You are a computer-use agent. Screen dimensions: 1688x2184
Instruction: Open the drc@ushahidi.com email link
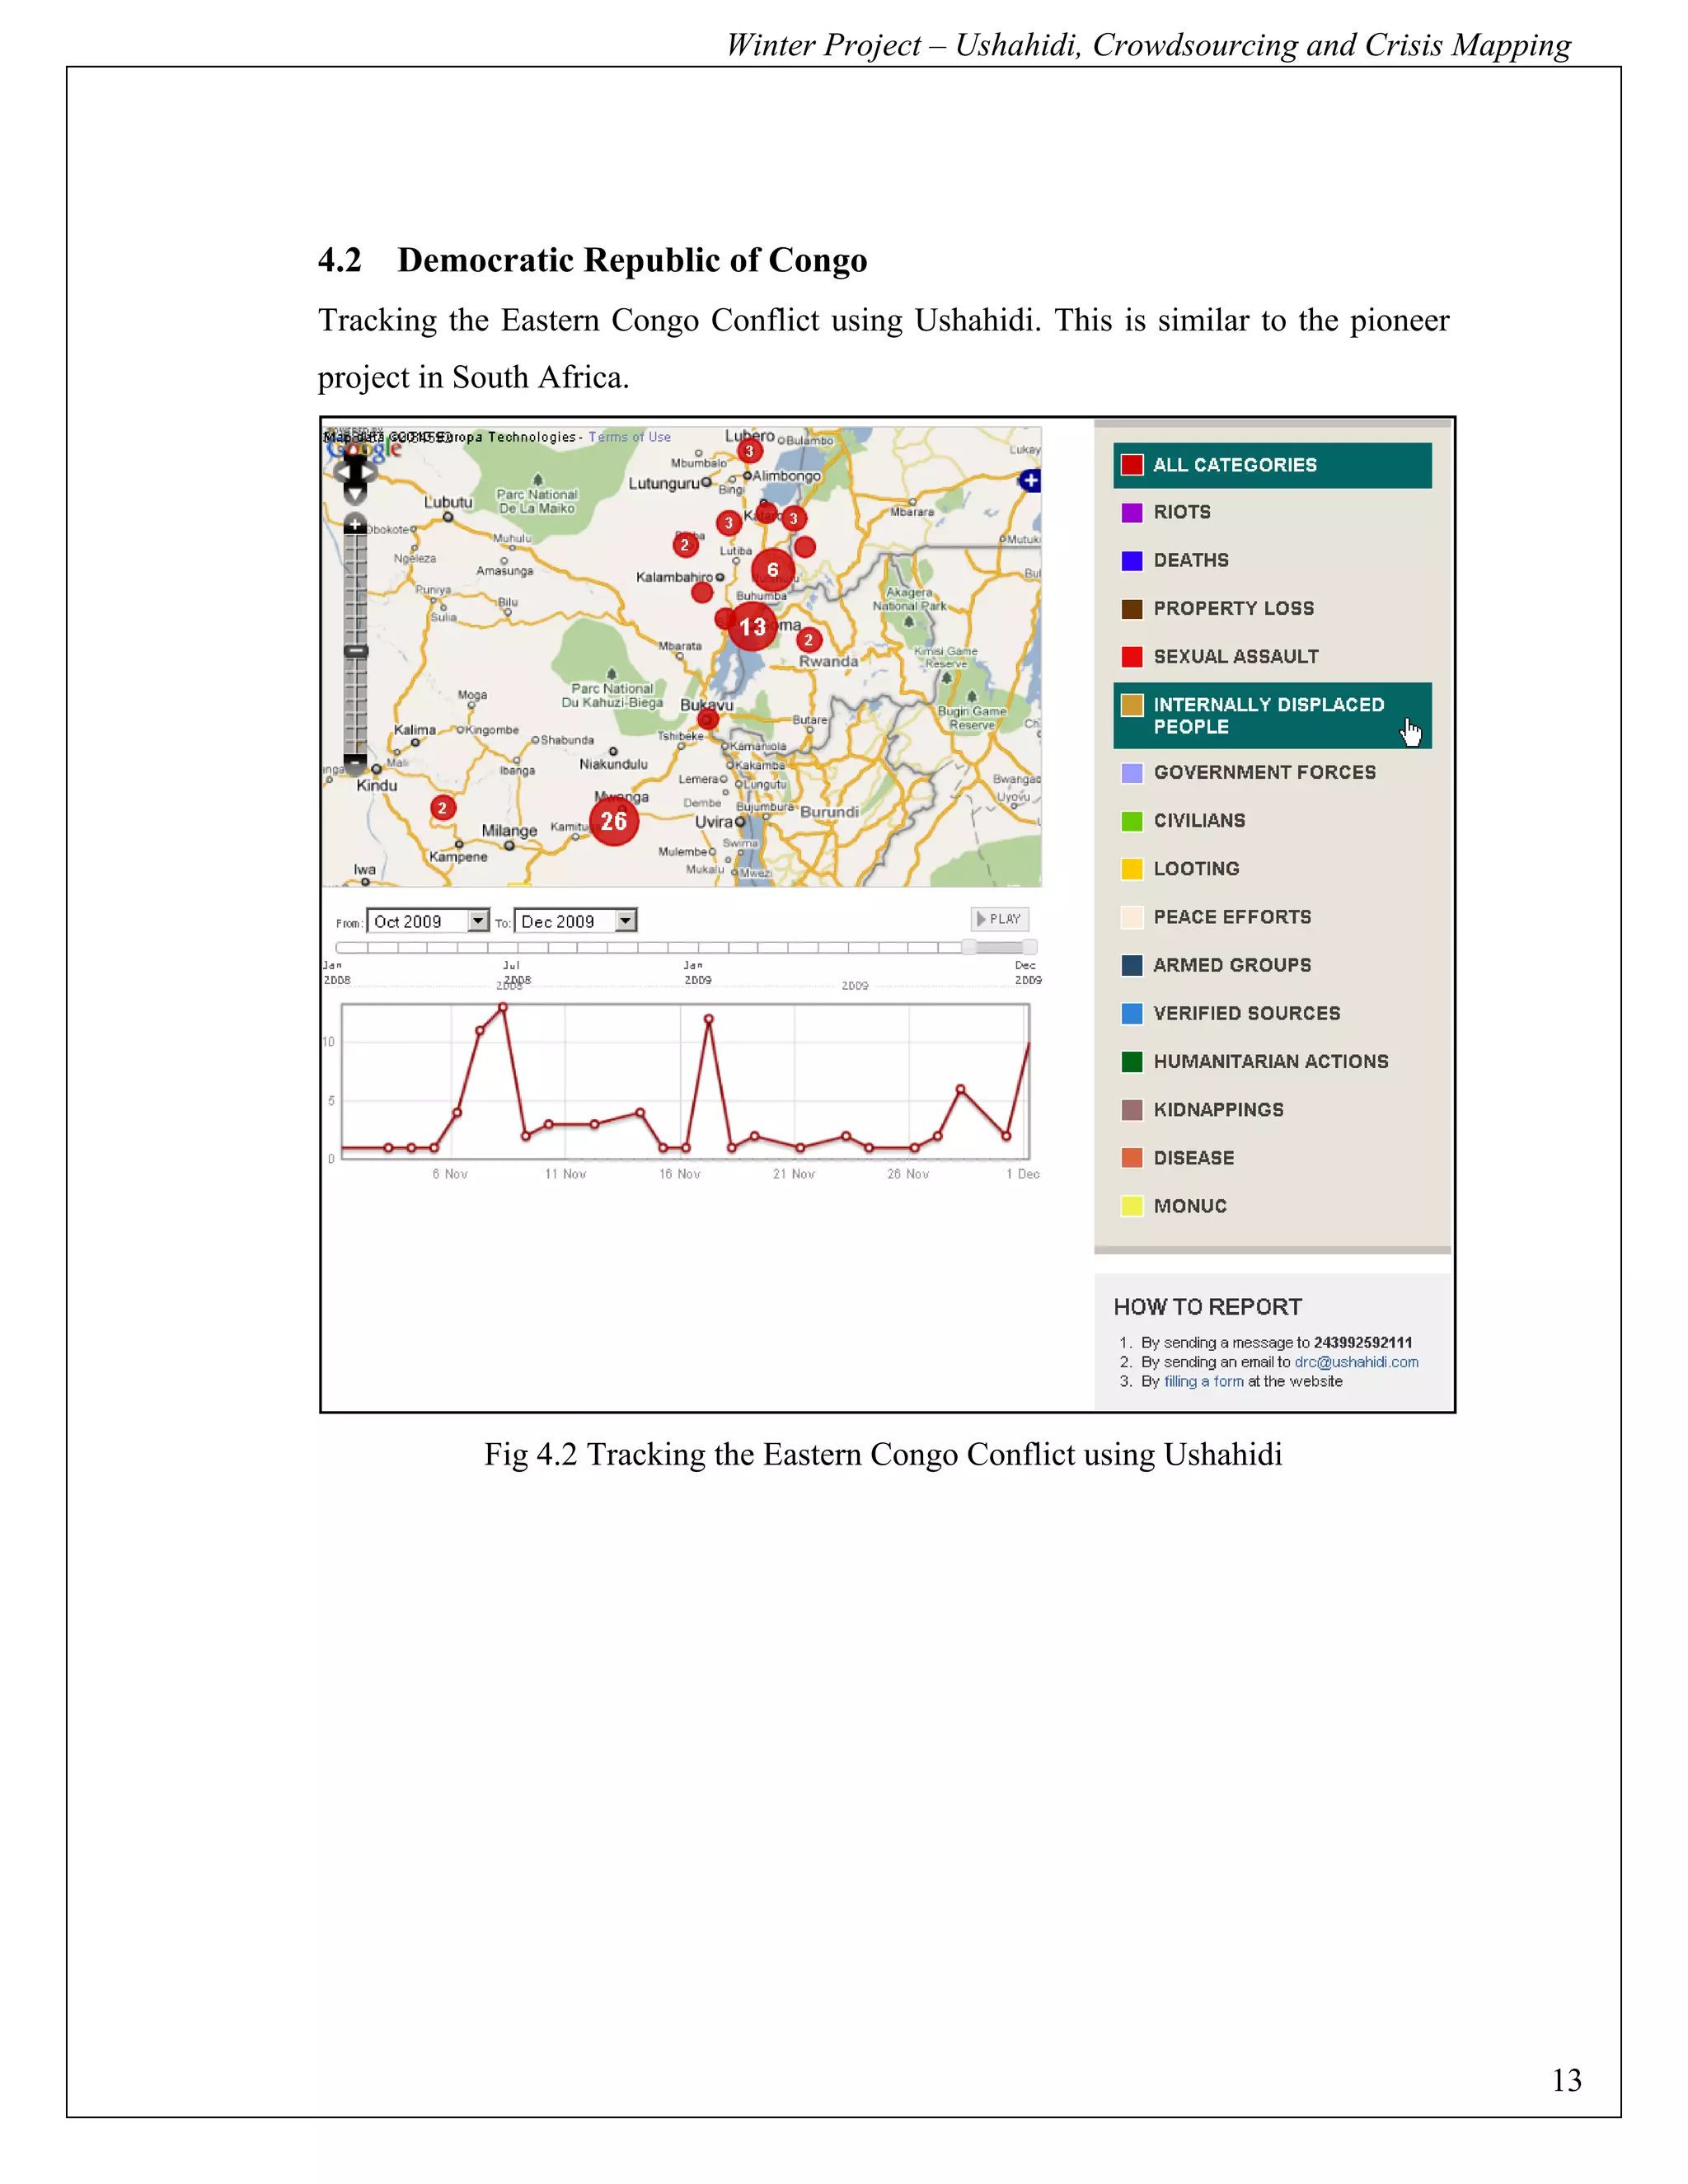pyautogui.click(x=1356, y=1362)
